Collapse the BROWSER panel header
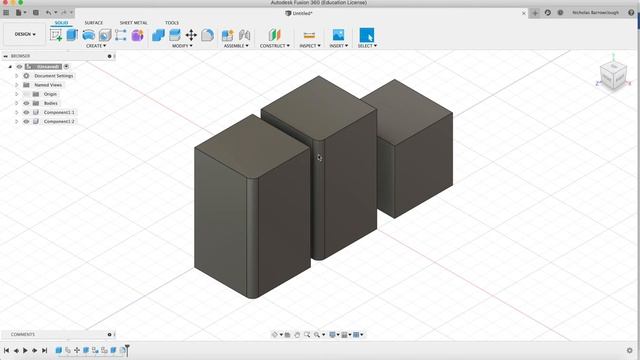Image resolution: width=640 pixels, height=360 pixels. (x=5, y=56)
